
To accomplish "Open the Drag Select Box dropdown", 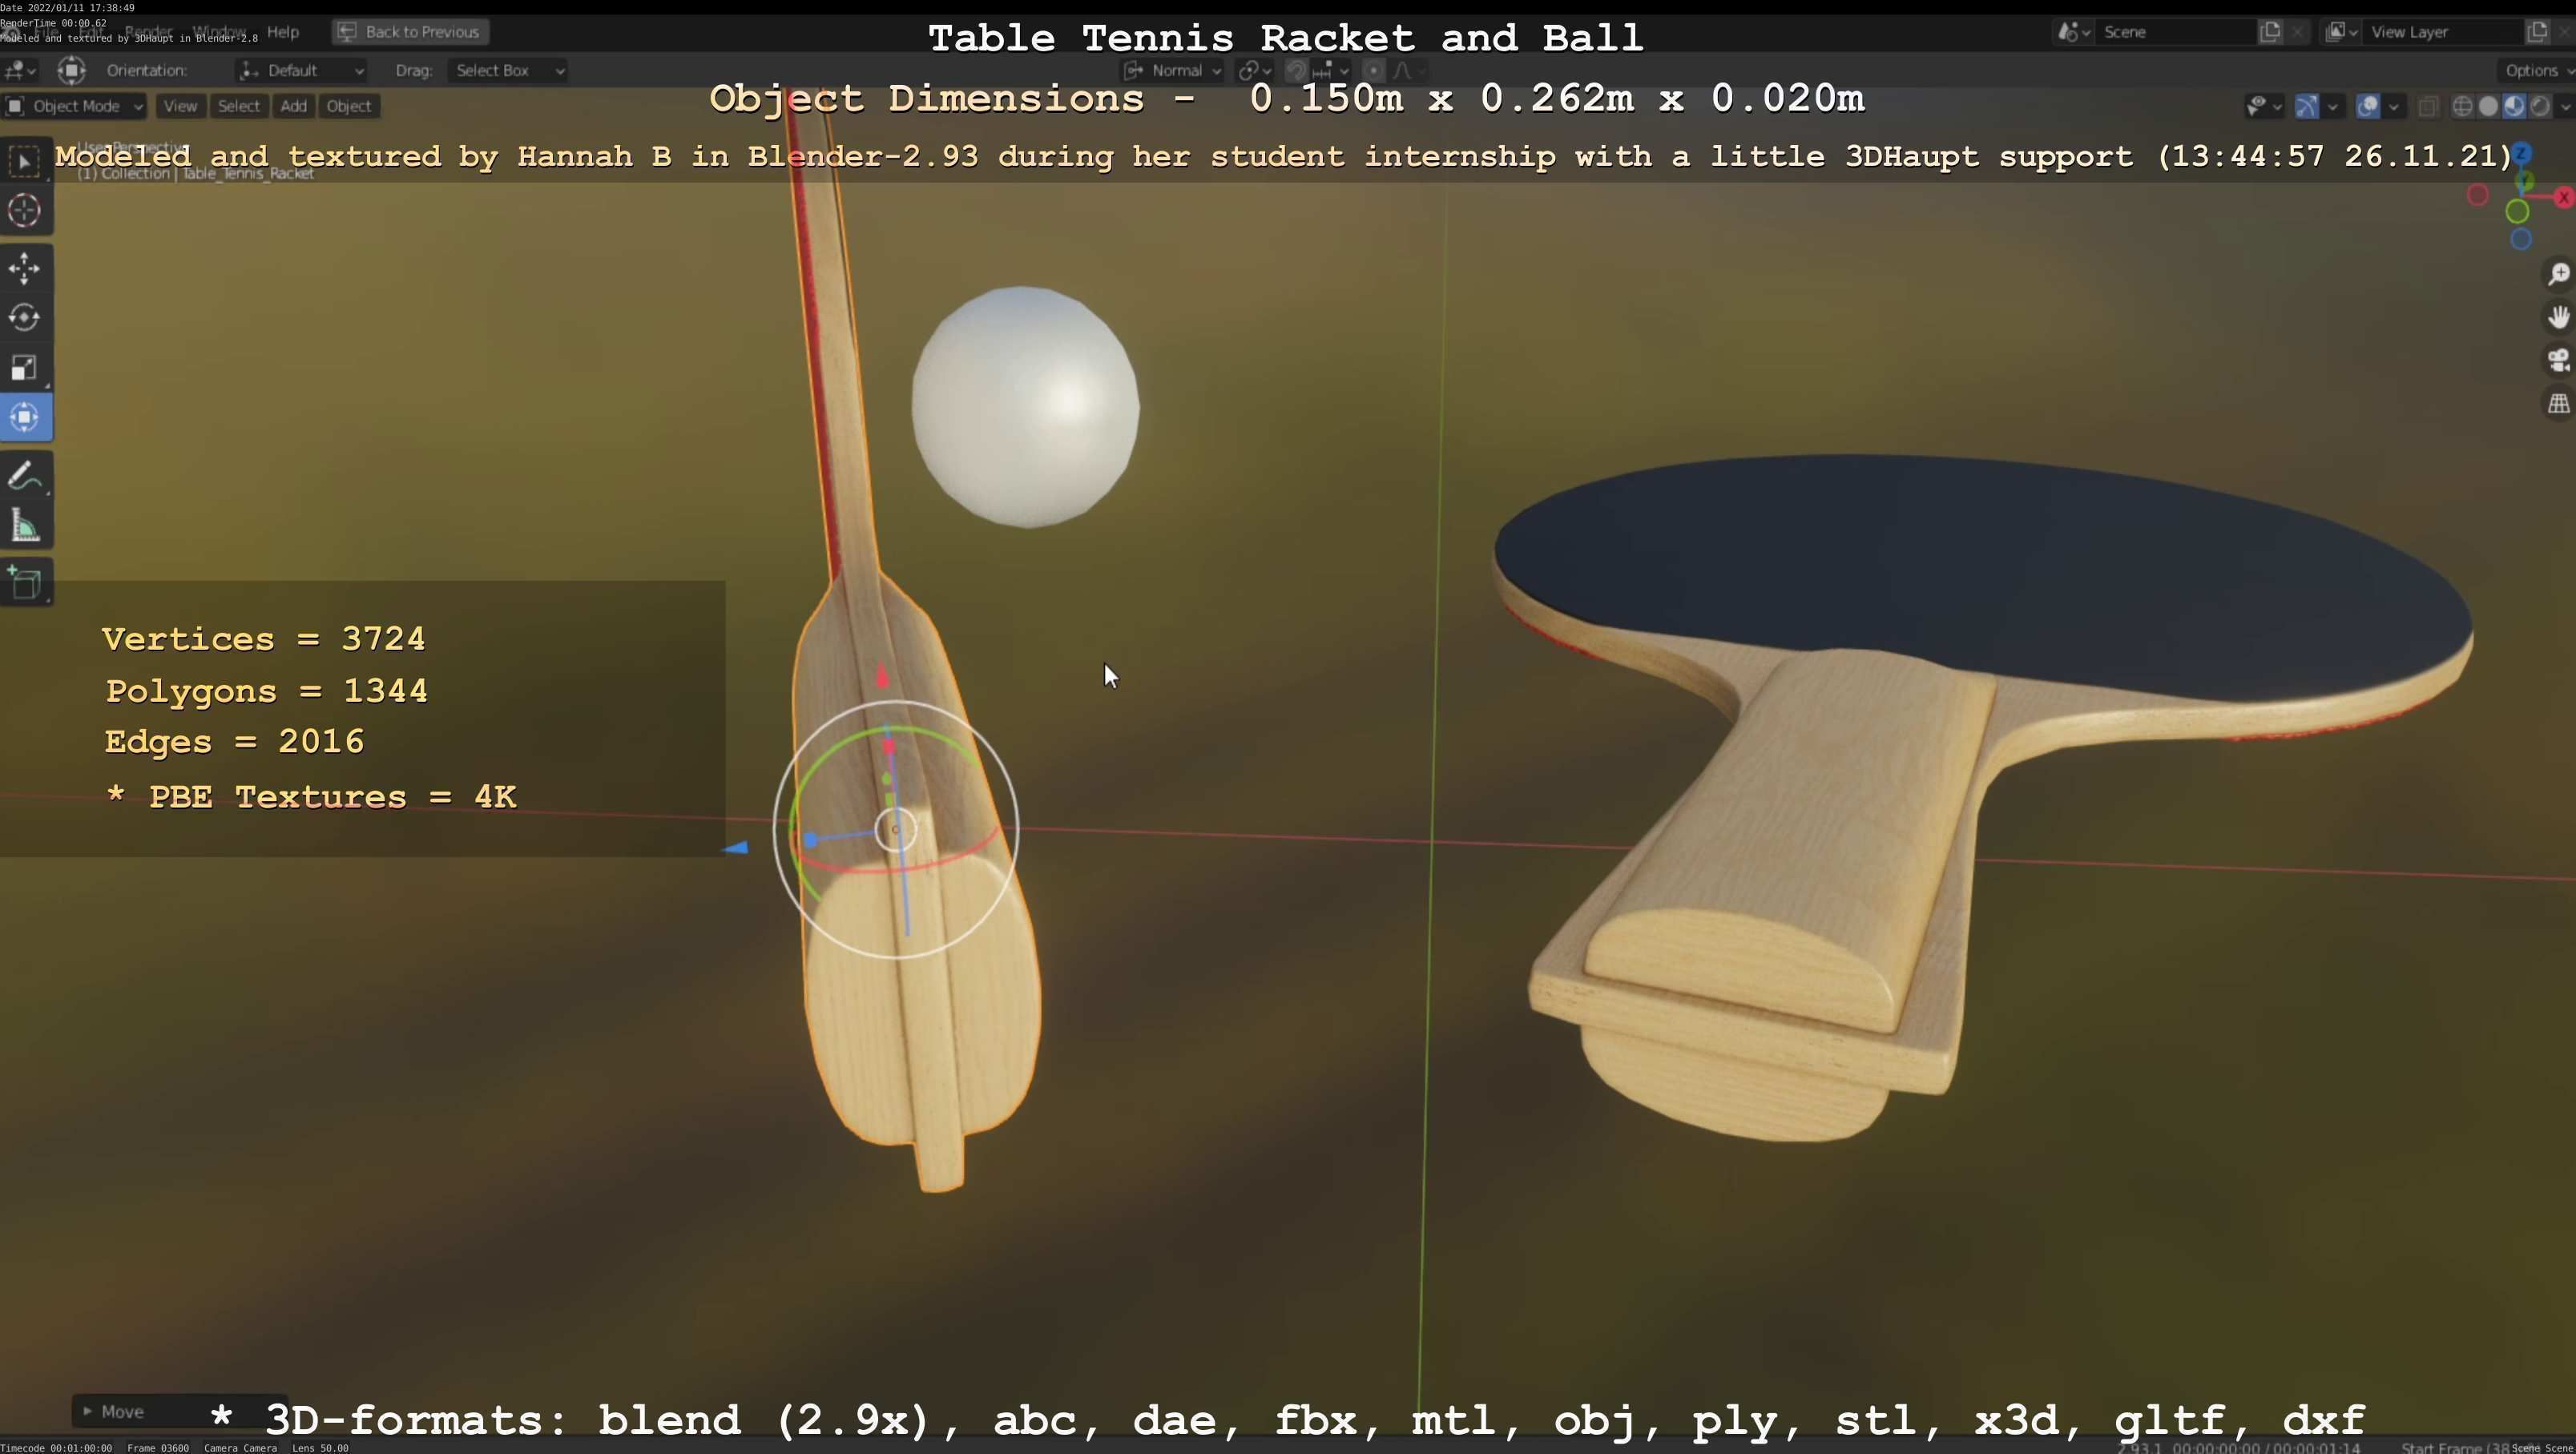I will 508,70.
